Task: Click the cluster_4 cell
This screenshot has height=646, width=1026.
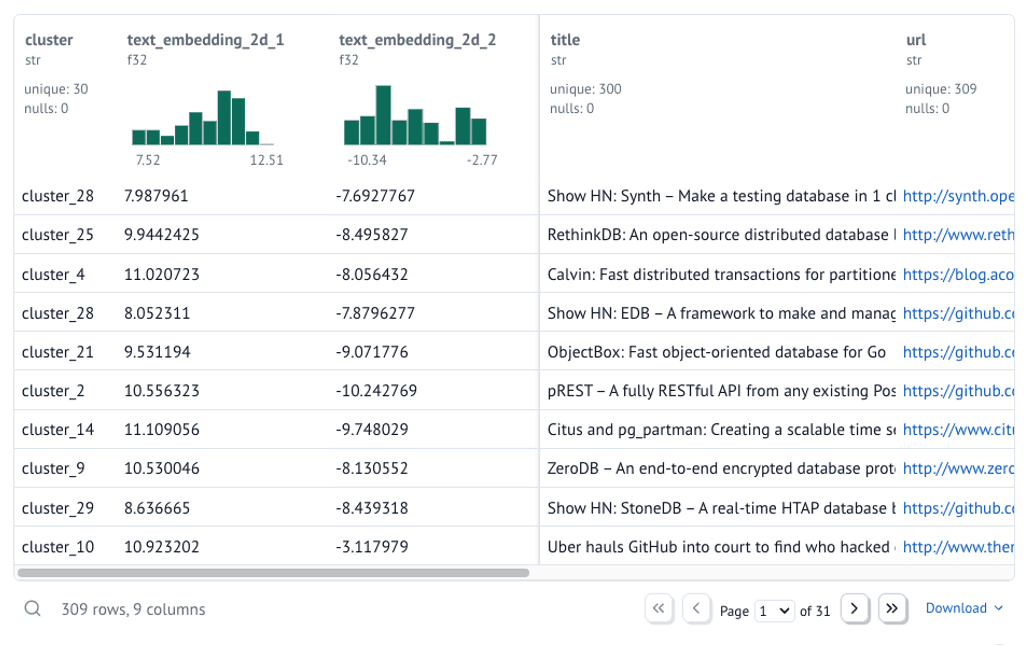Action: (x=53, y=275)
